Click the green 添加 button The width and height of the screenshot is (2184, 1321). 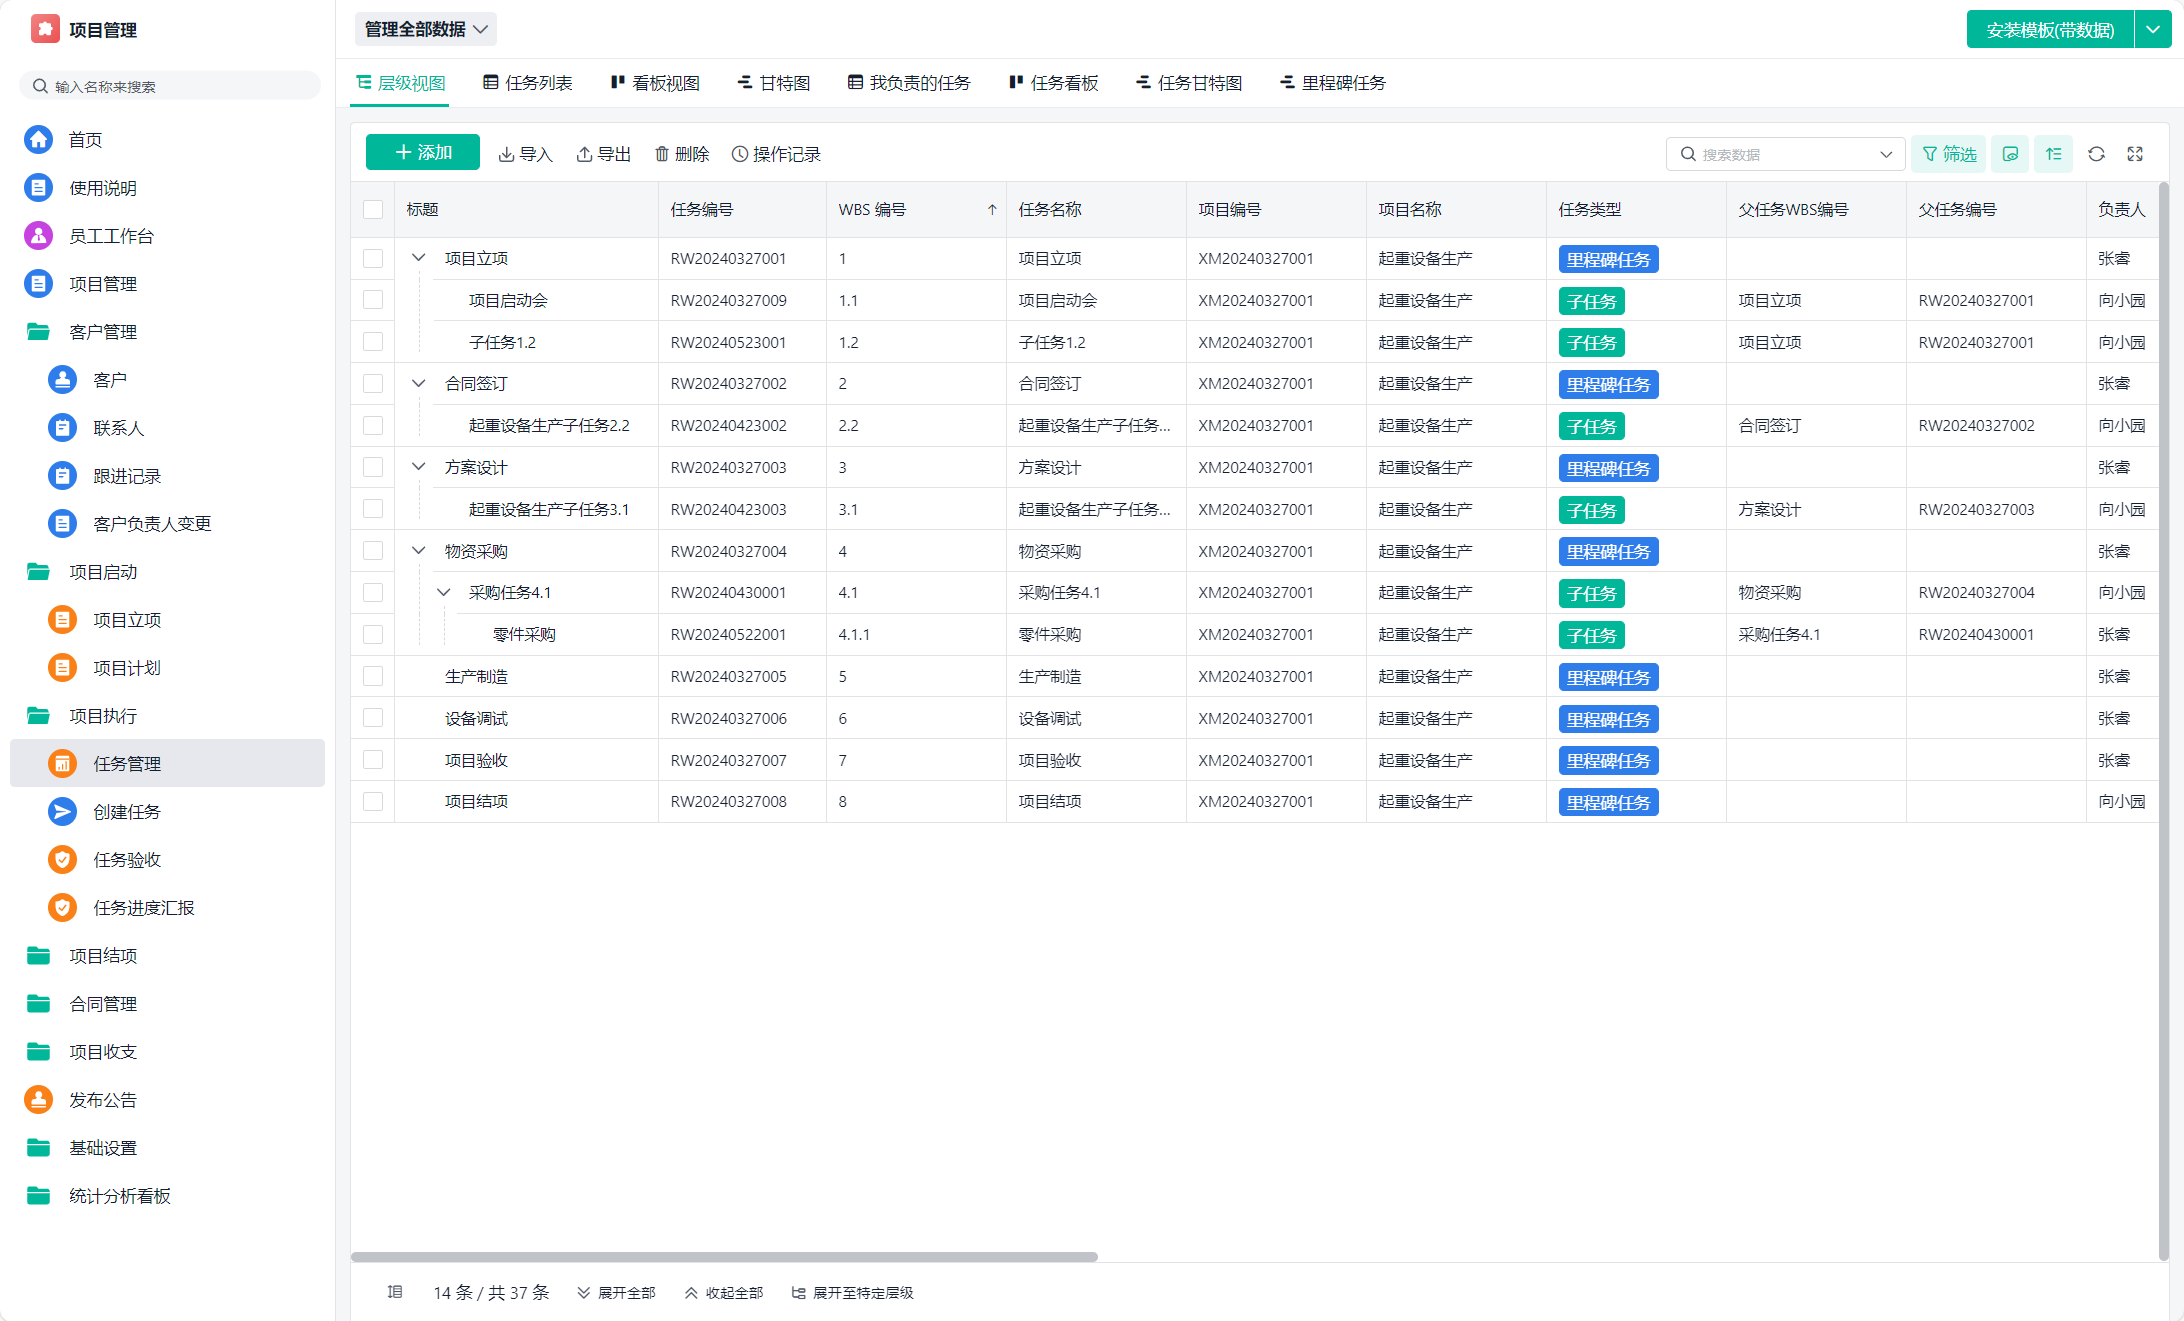pyautogui.click(x=423, y=153)
